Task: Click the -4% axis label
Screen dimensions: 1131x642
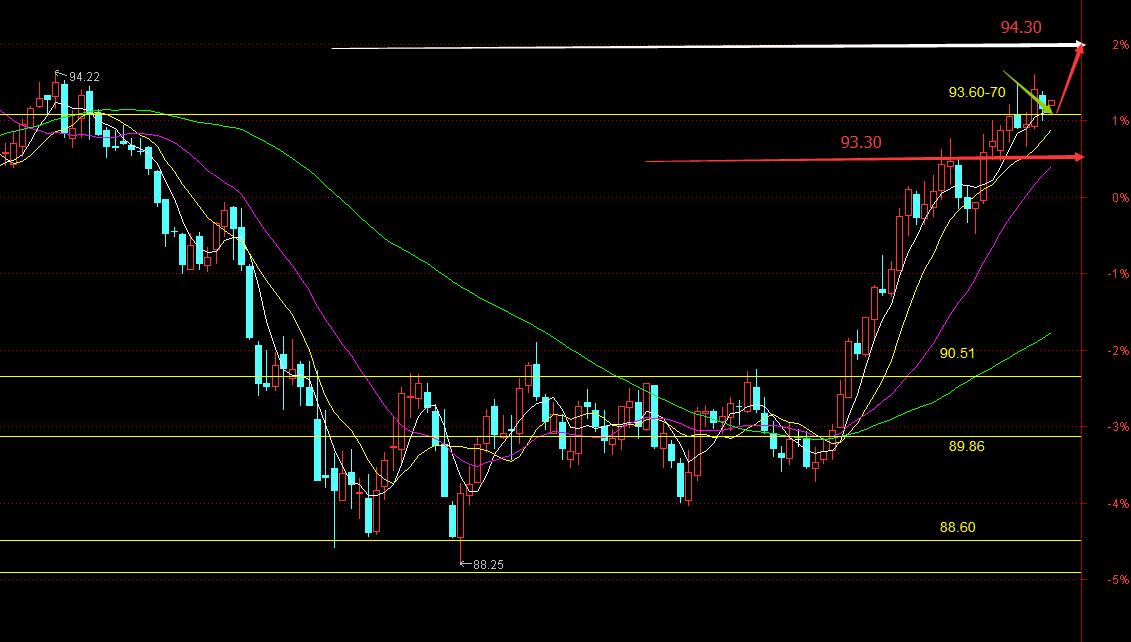Action: pos(1119,504)
